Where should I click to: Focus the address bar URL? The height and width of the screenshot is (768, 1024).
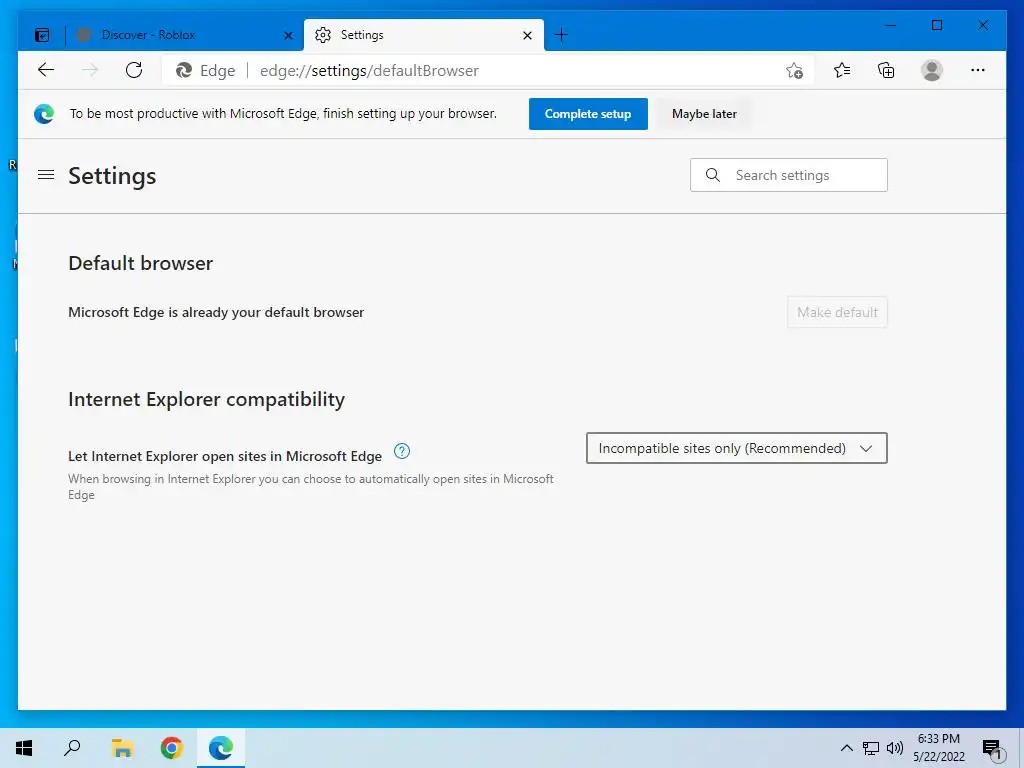point(369,71)
